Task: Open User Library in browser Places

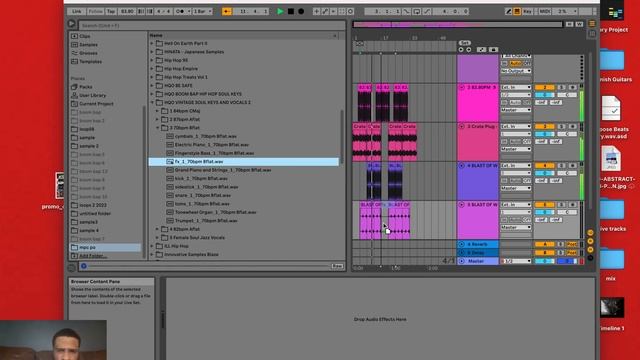Action: click(x=92, y=96)
